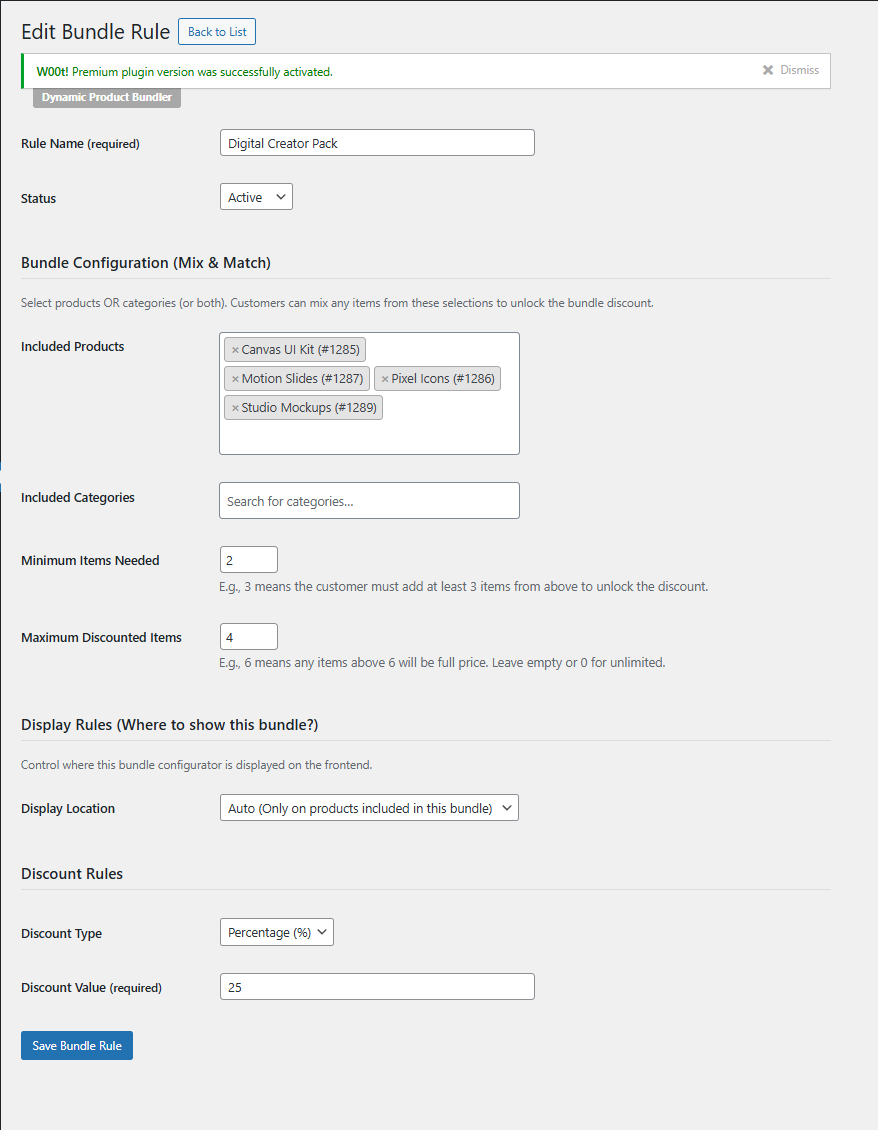This screenshot has width=878, height=1130.
Task: Click the Pixel Icons (#1286) tag
Action: tap(438, 378)
